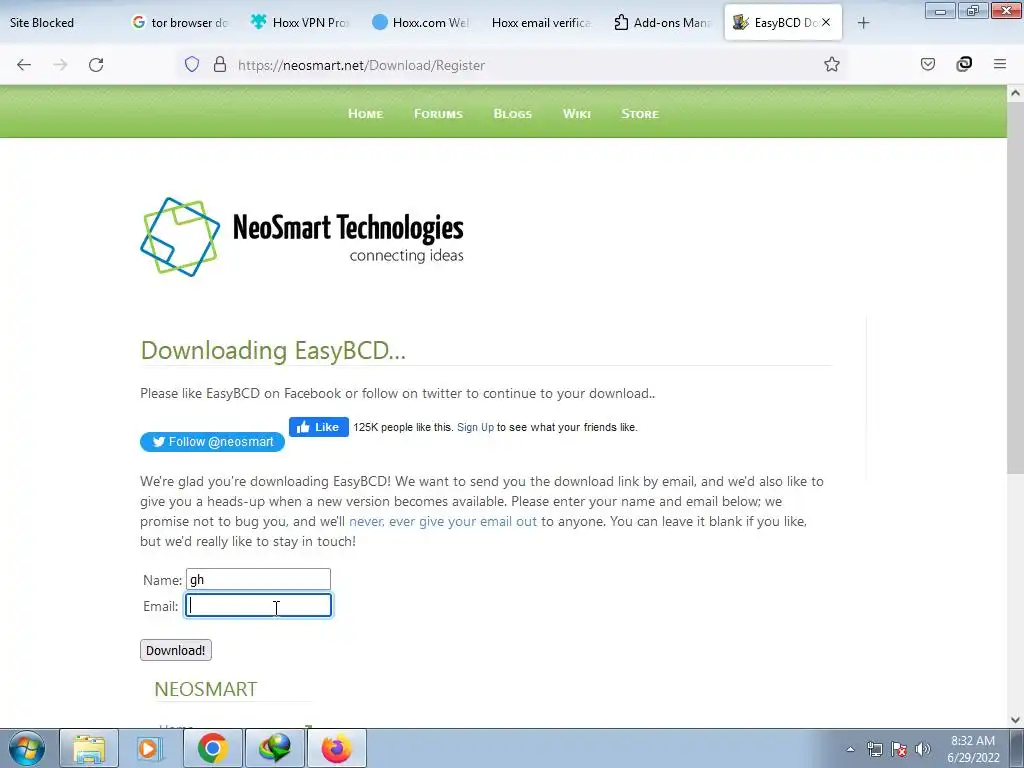This screenshot has width=1024, height=768.
Task: Show site security padlock info
Action: (x=220, y=65)
